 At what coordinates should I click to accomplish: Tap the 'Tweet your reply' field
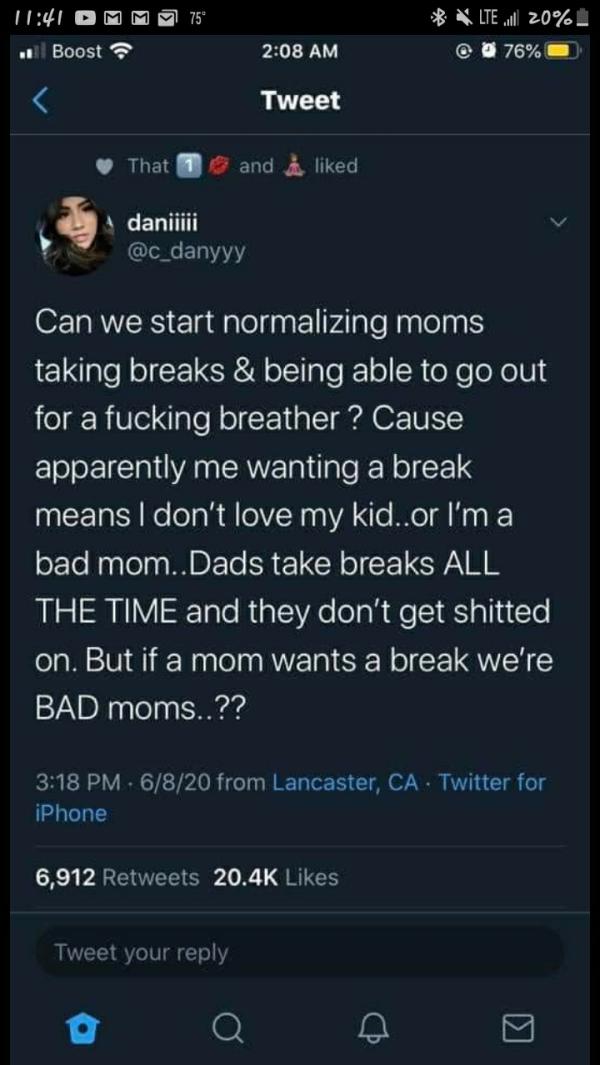[300, 952]
